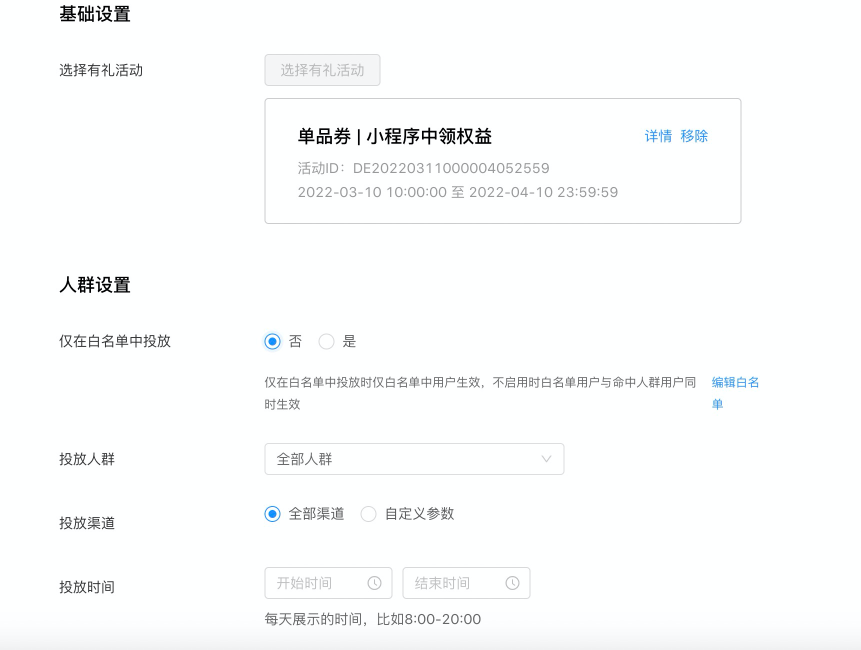Click the 选择有礼活动 field label
This screenshot has height=650, width=861.
coord(101,70)
